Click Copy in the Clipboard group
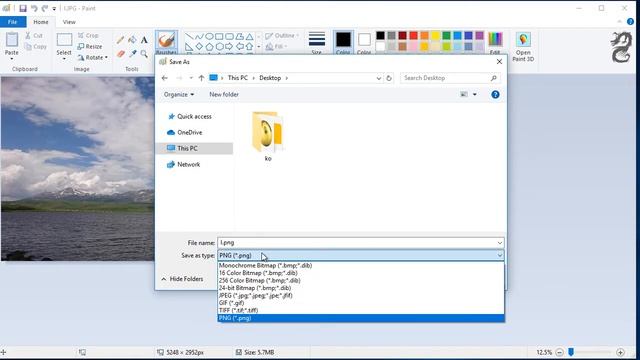Viewport: 640px width, 360px height. [36, 47]
